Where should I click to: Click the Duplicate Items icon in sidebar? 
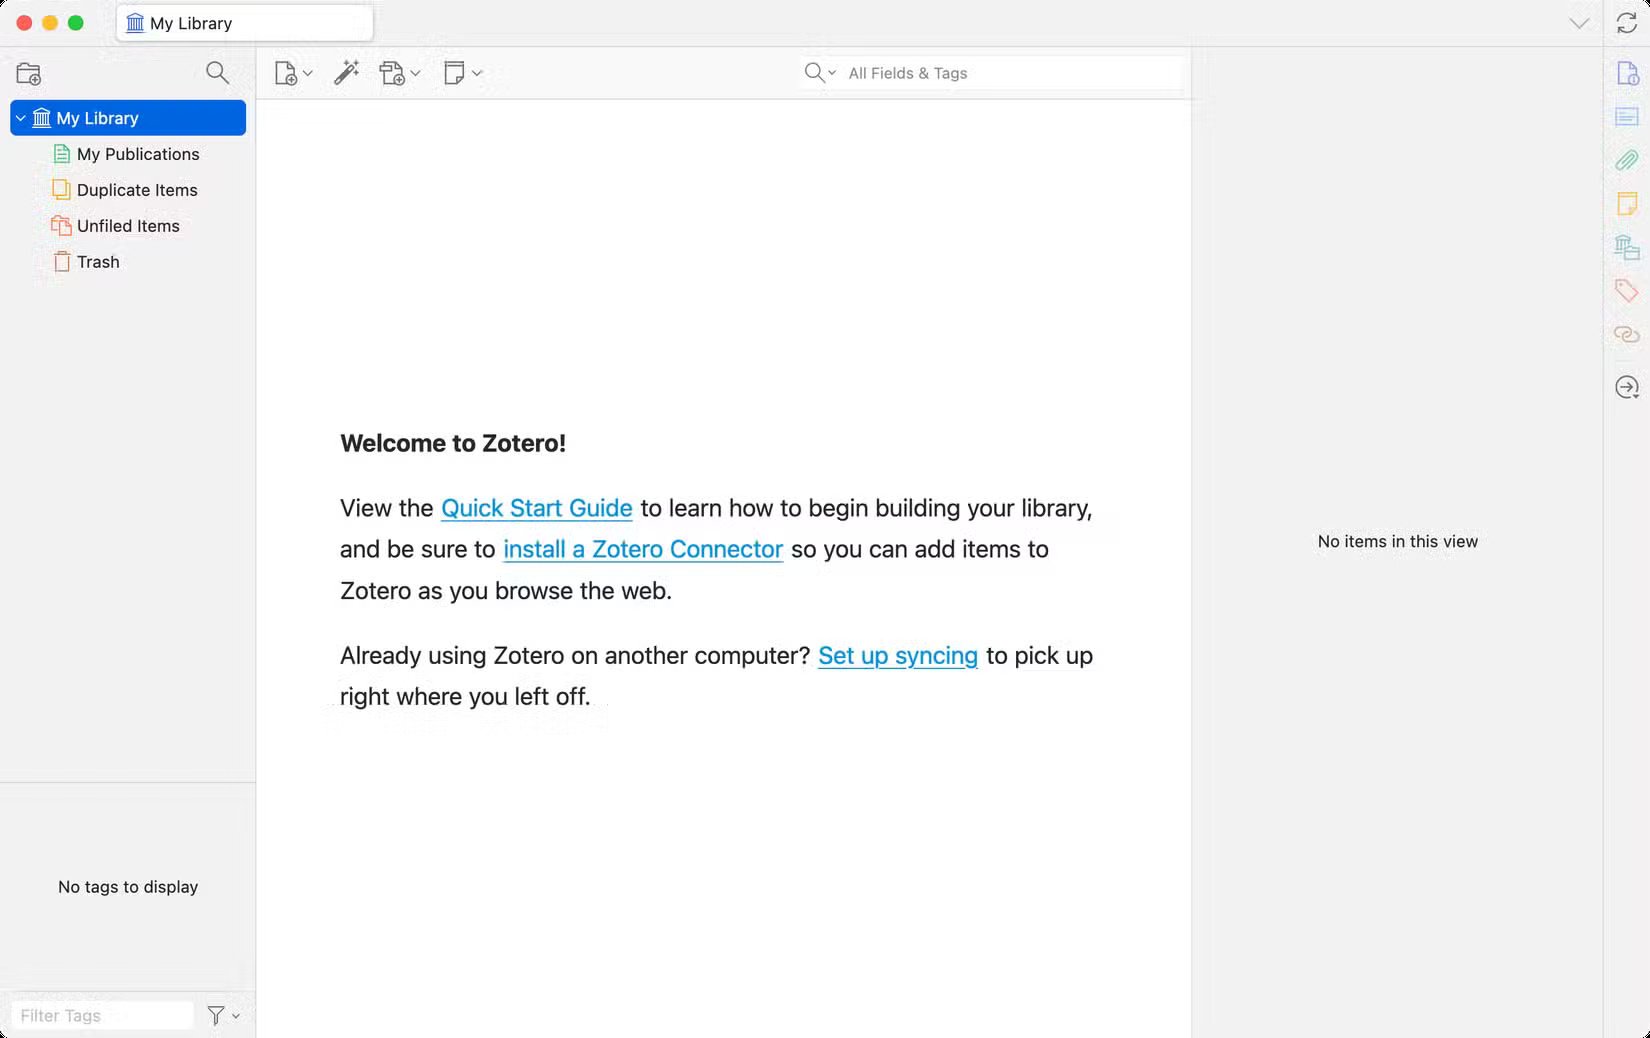pyautogui.click(x=61, y=190)
